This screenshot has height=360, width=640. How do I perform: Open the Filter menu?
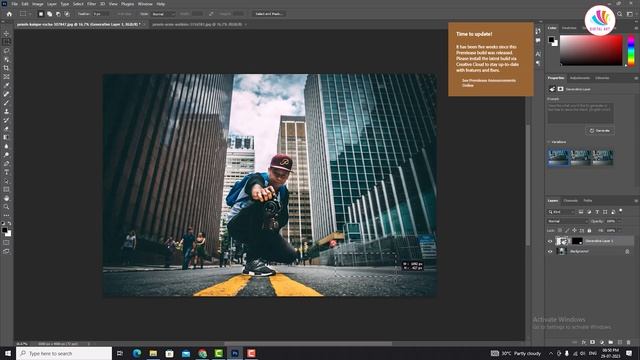tap(91, 4)
